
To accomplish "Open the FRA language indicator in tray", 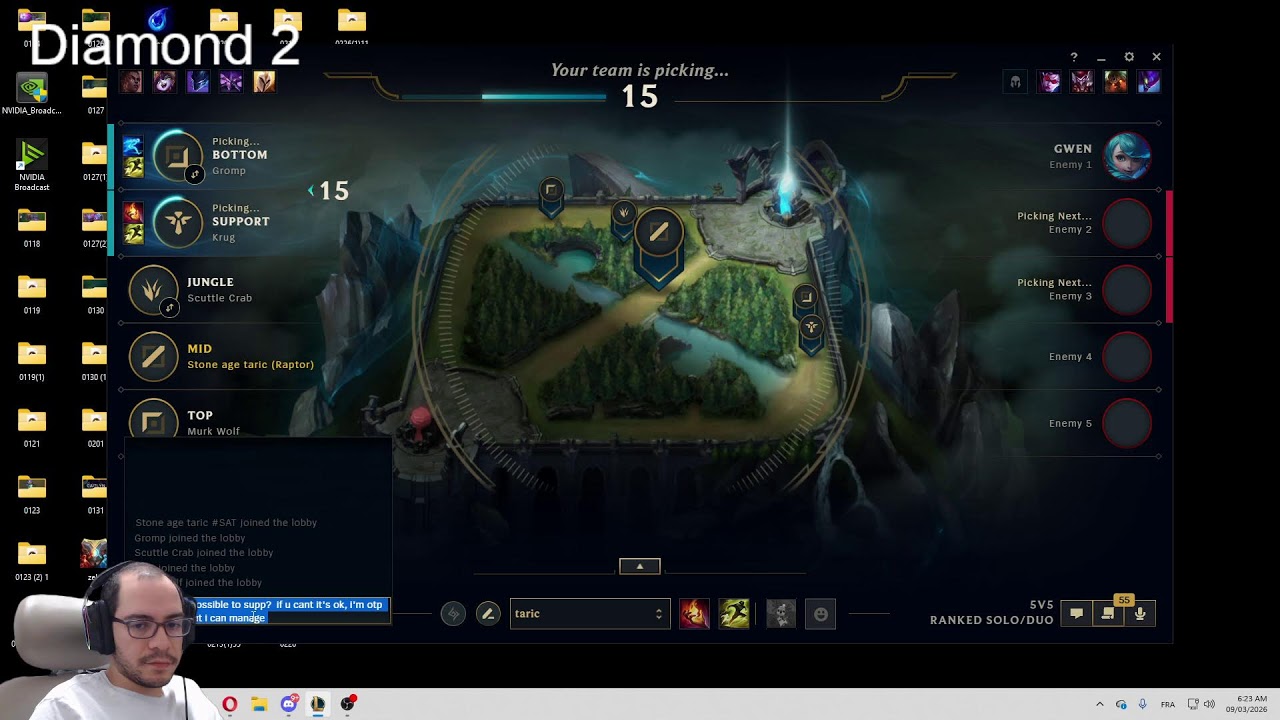I will 1168,704.
